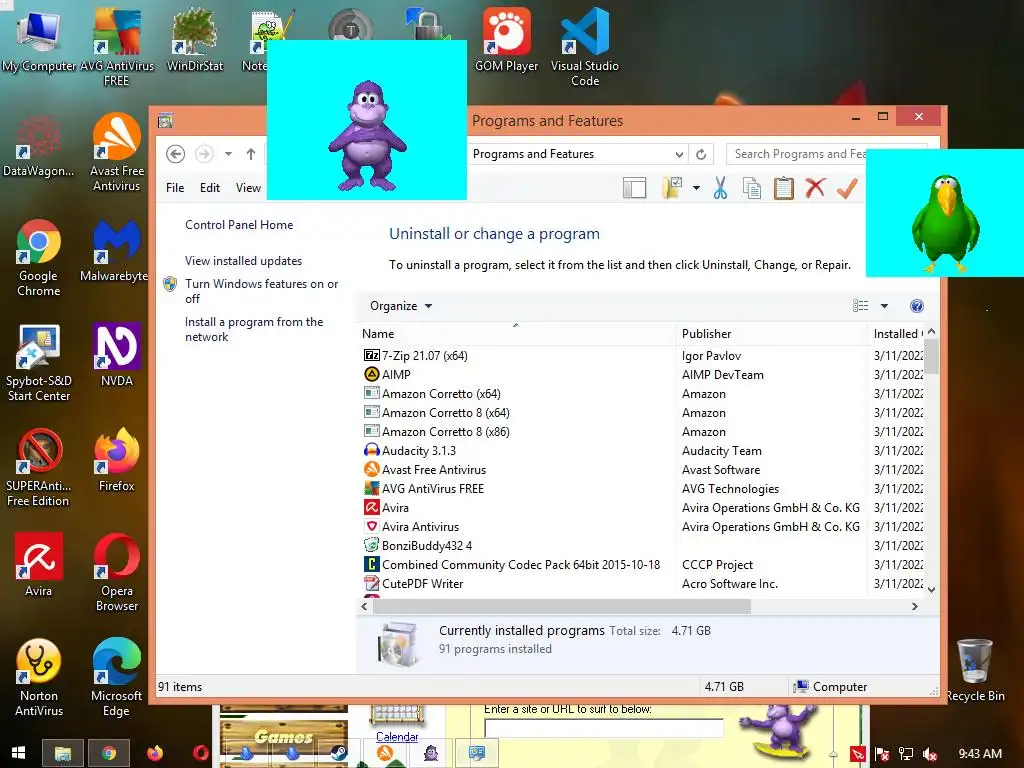Open the recent locations dropdown arrow
This screenshot has width=1024, height=768.
[228, 154]
